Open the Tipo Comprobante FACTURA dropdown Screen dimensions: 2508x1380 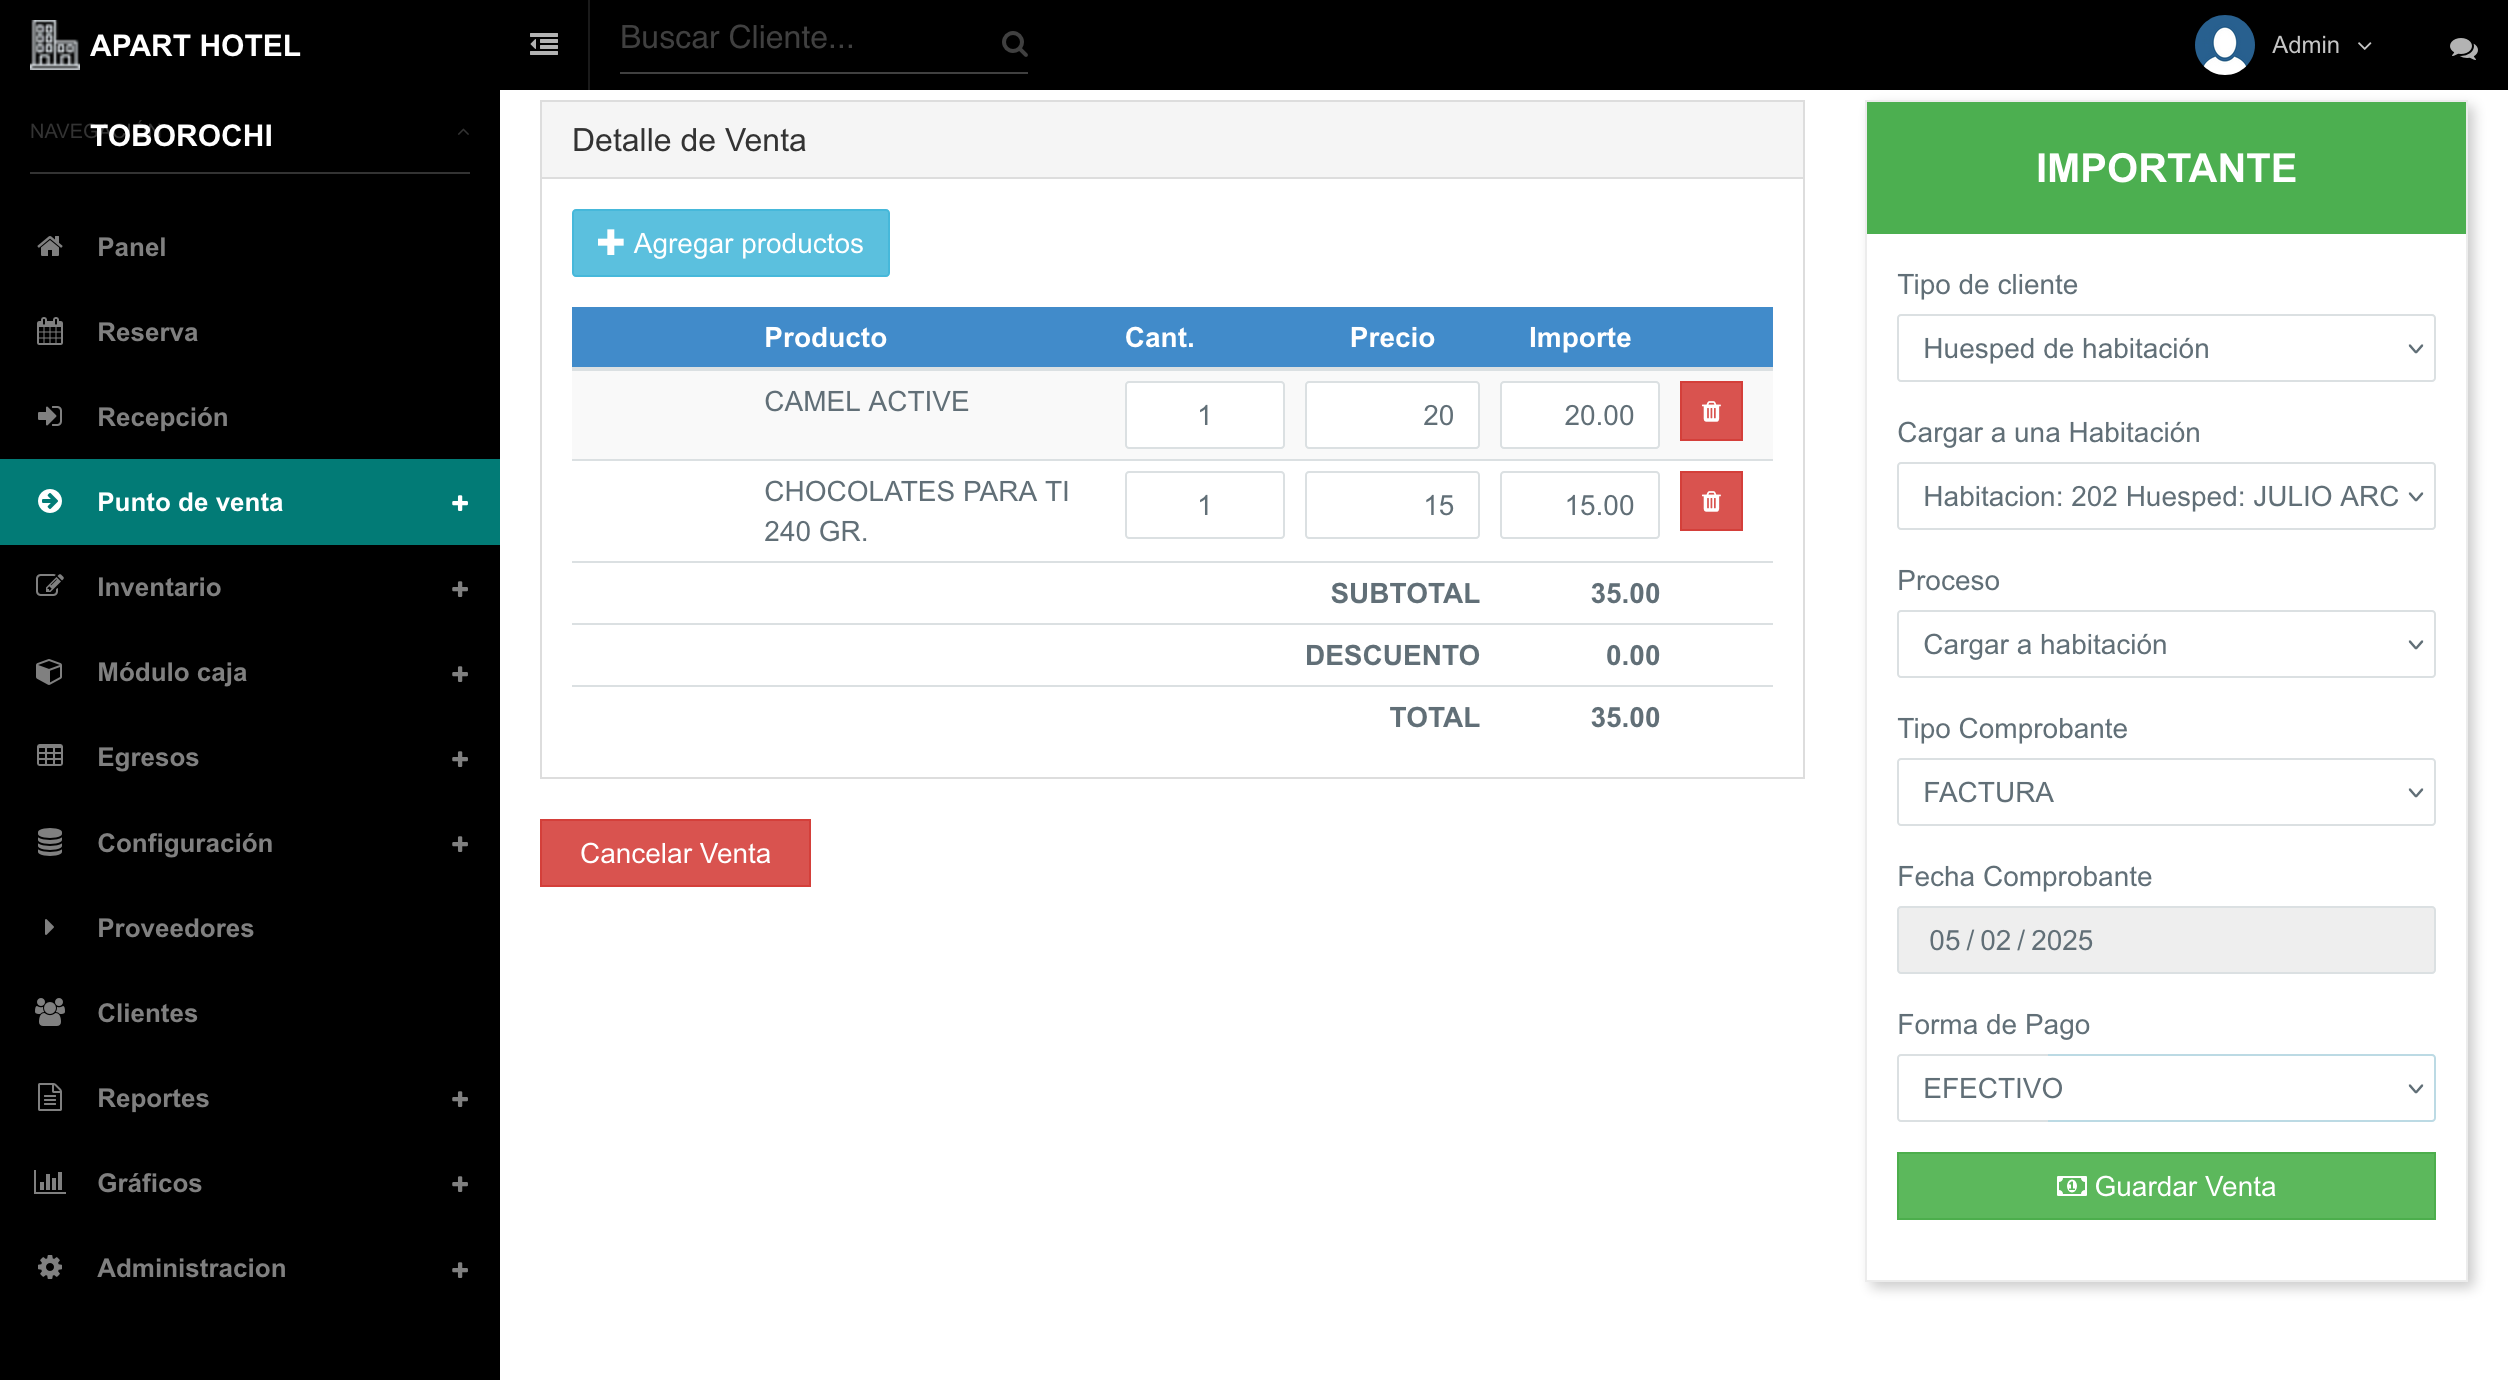pos(2165,792)
